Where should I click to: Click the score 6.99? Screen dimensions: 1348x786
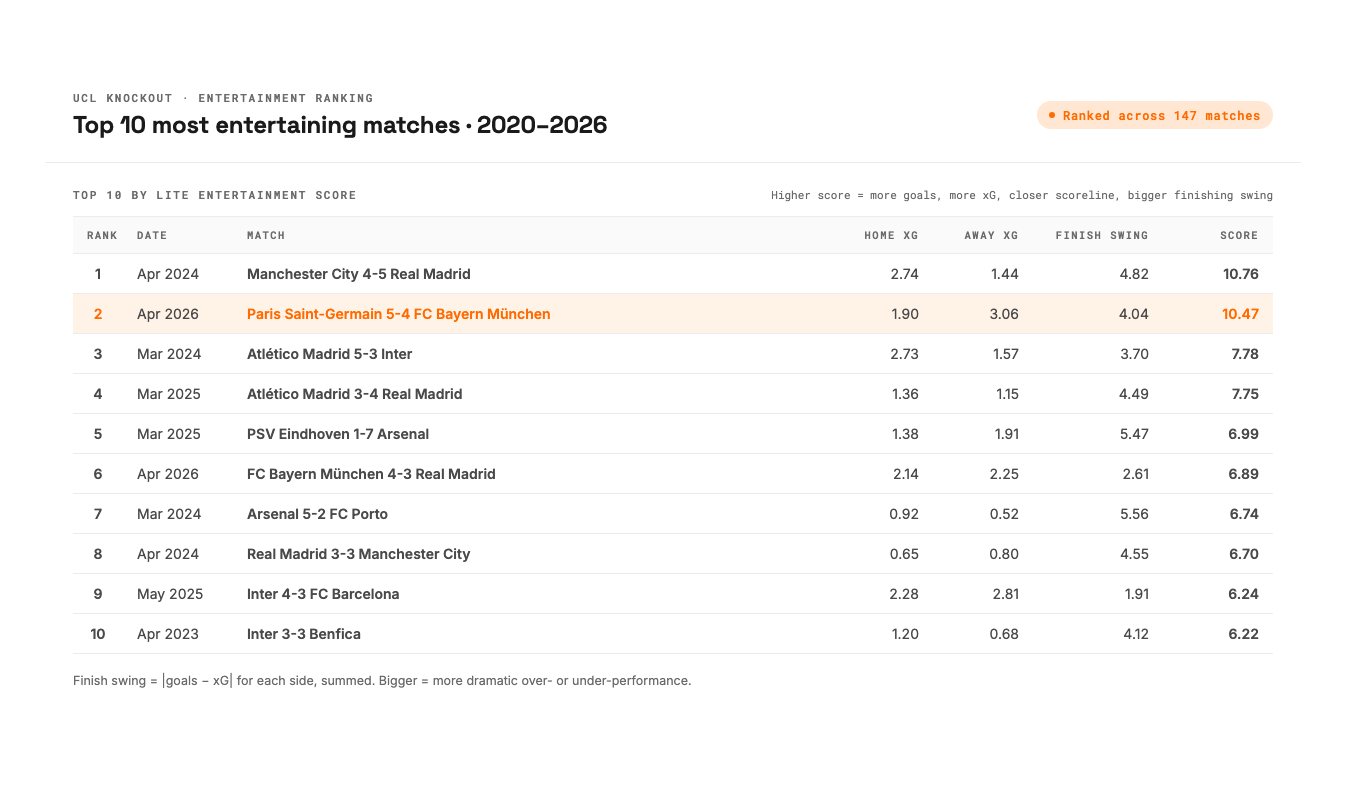point(1244,434)
